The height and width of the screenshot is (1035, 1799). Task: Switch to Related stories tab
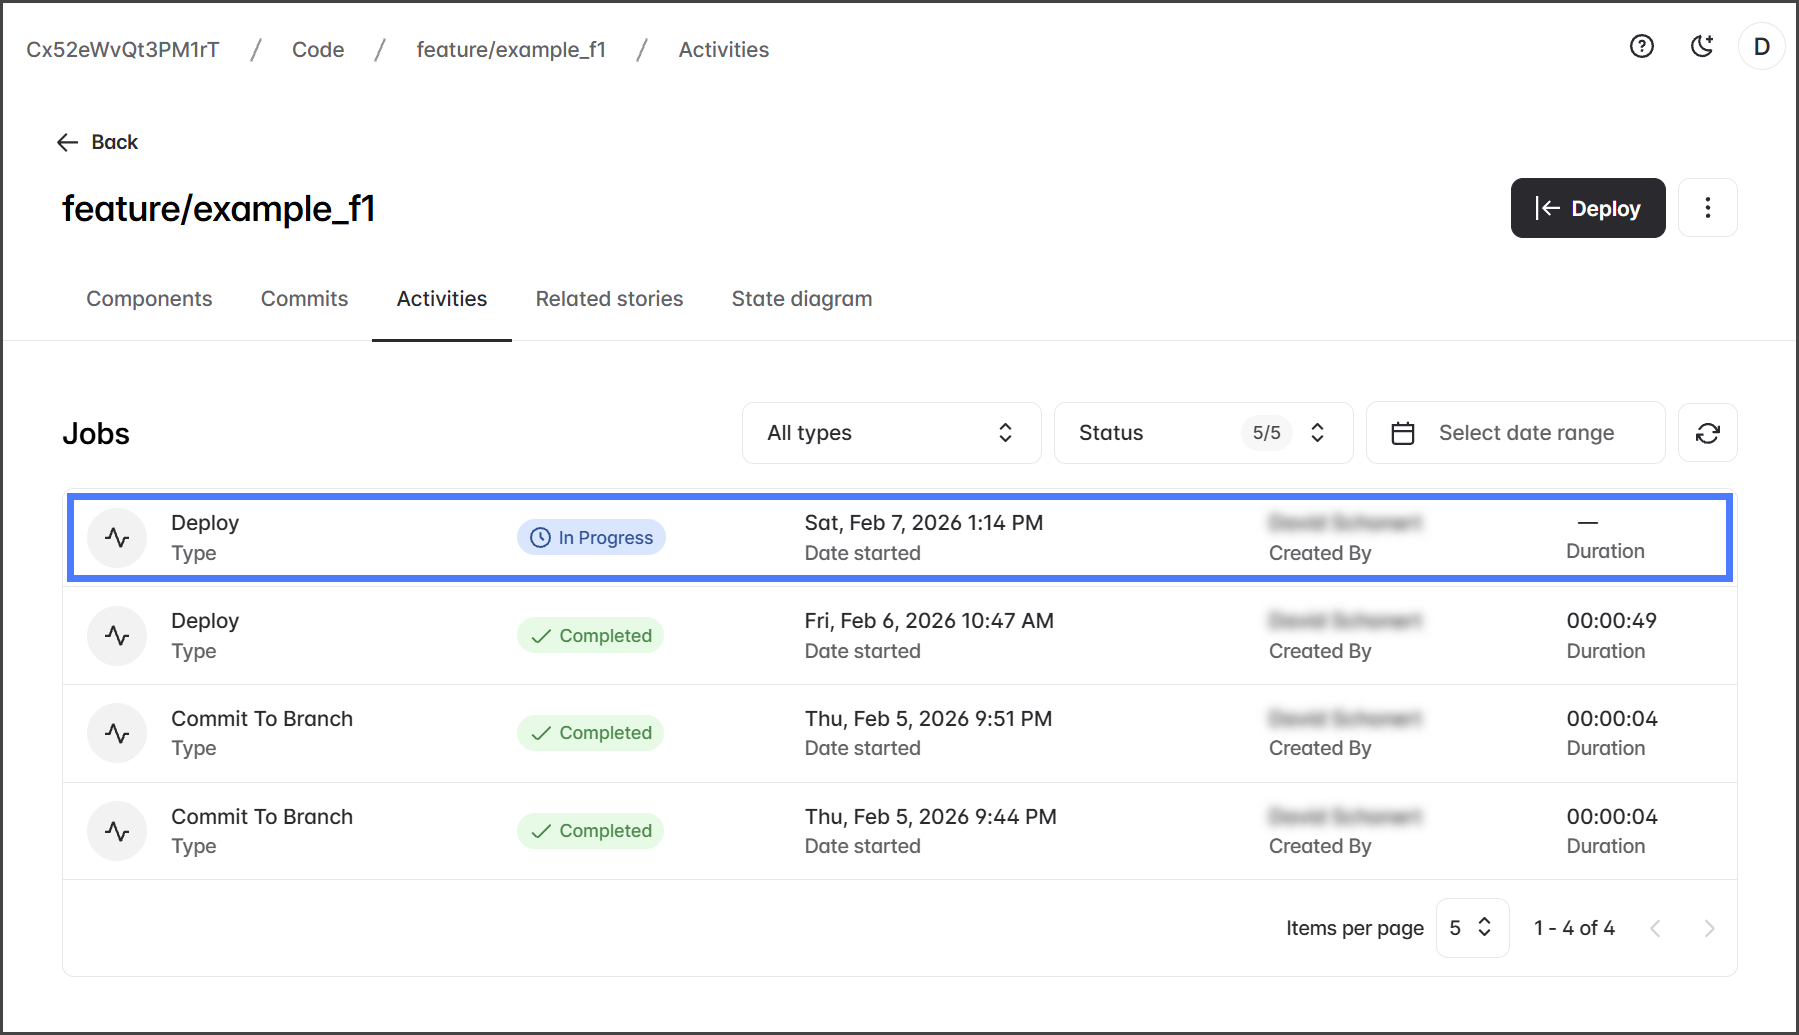click(x=609, y=299)
